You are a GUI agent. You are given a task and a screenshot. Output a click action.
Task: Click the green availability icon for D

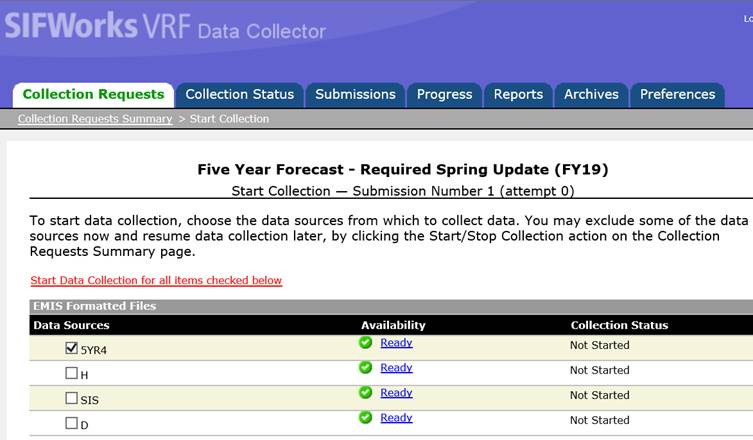pos(366,418)
